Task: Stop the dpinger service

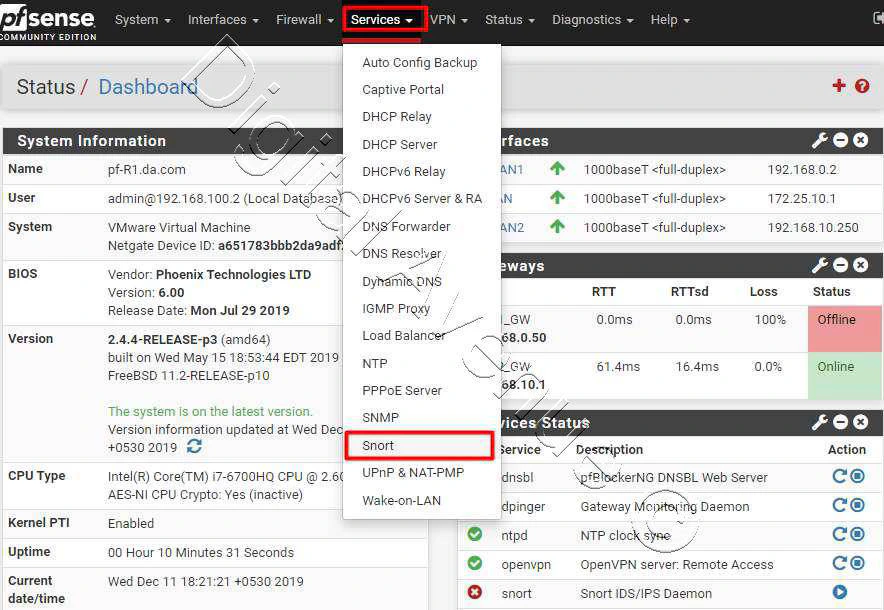Action: point(858,505)
